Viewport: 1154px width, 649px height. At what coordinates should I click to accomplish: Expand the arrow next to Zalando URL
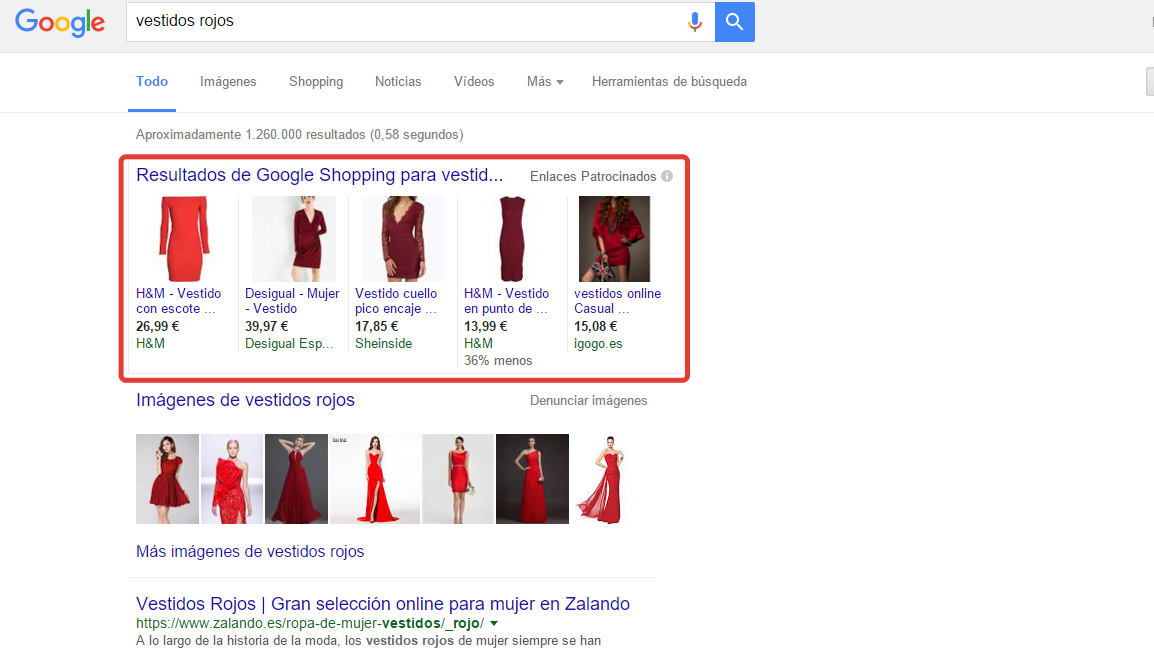point(494,624)
